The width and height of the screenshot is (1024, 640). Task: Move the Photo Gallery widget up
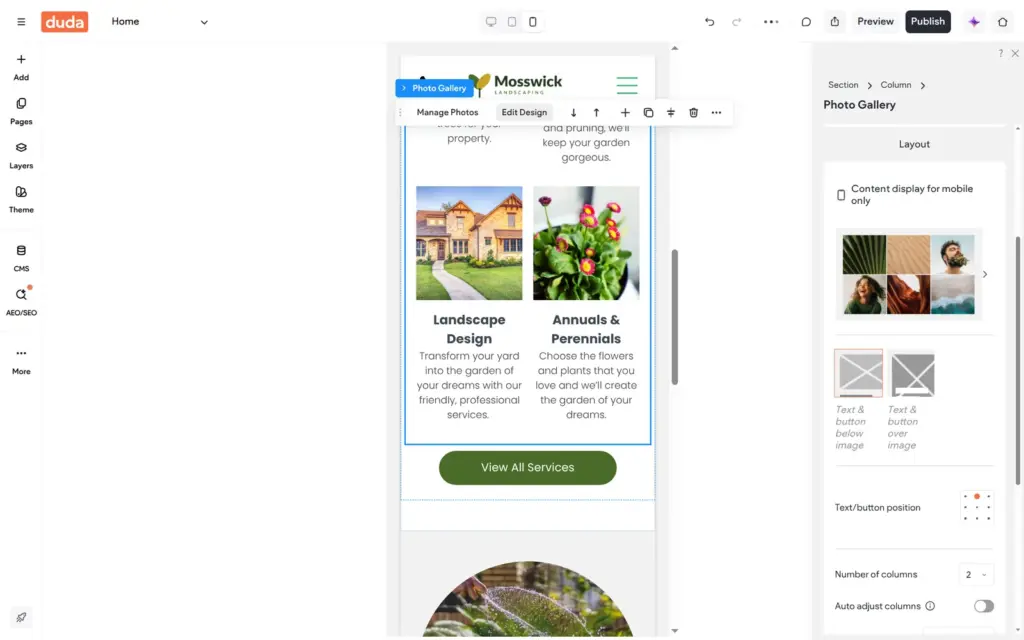click(596, 112)
